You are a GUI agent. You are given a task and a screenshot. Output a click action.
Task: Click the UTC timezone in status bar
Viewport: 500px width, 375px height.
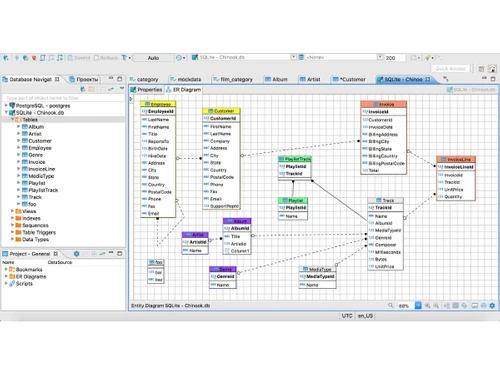tap(347, 316)
